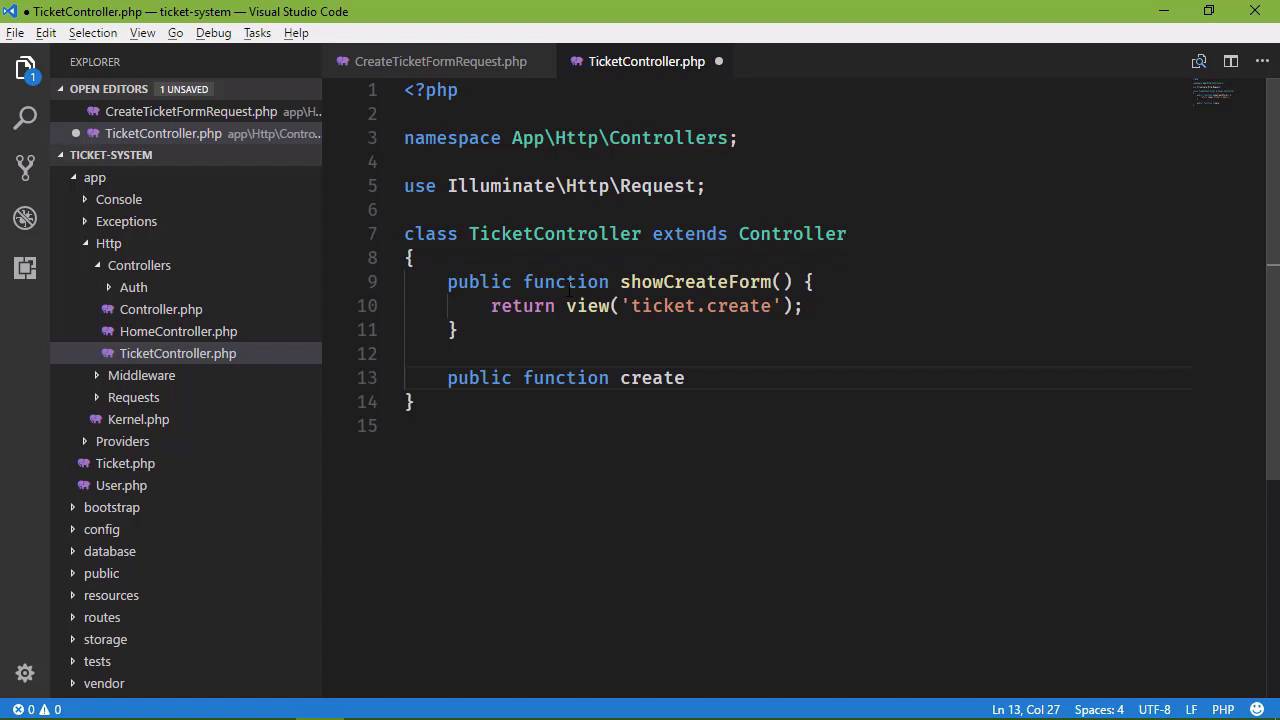Collapse the Http folder
The image size is (1280, 720).
click(85, 243)
